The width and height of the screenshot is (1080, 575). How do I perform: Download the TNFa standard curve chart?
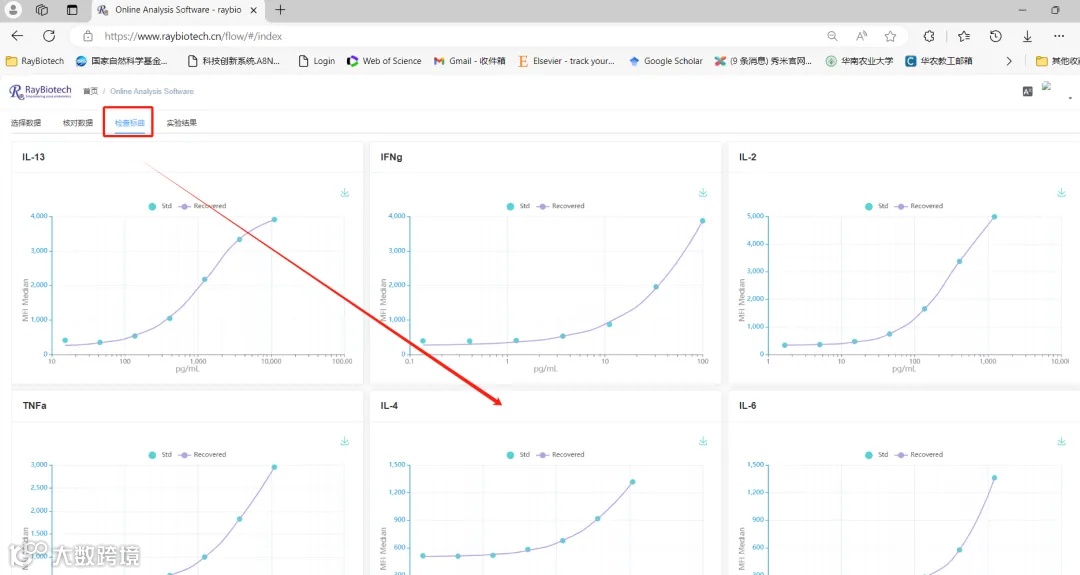[x=344, y=441]
